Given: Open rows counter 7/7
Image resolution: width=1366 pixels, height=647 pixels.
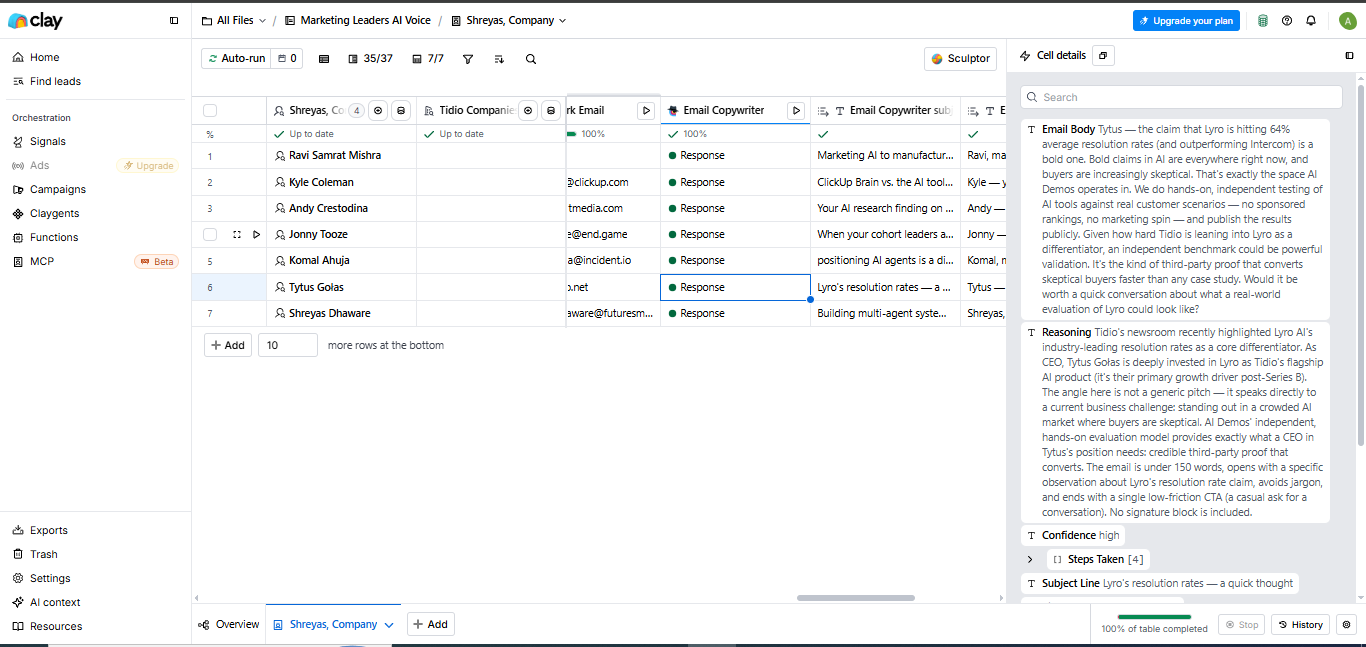Looking at the screenshot, I should point(428,59).
